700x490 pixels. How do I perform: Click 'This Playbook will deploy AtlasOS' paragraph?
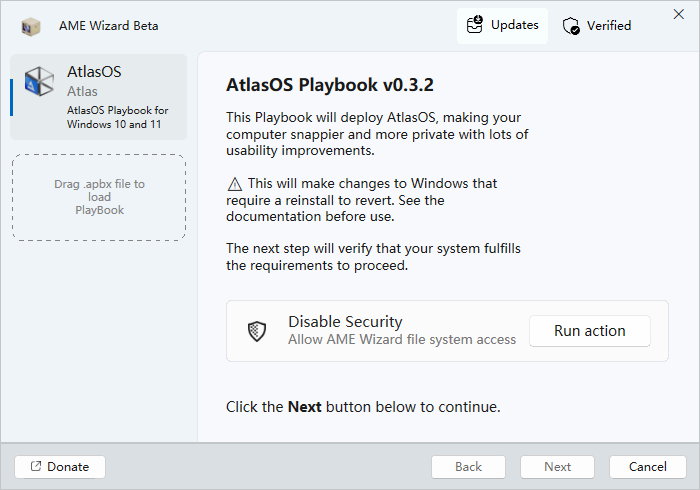(377, 134)
